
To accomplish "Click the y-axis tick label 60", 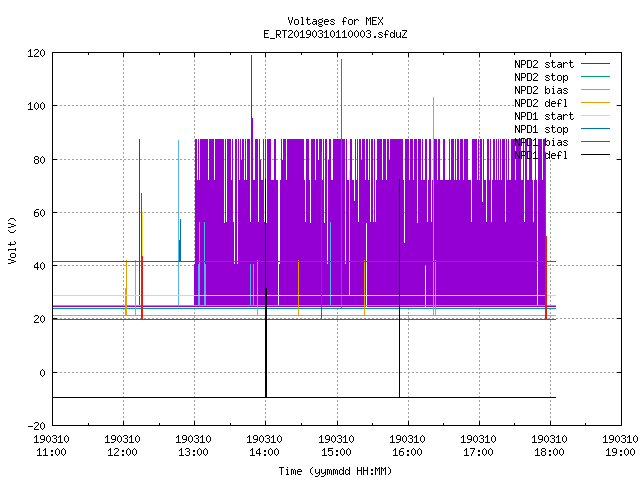I will pyautogui.click(x=39, y=213).
